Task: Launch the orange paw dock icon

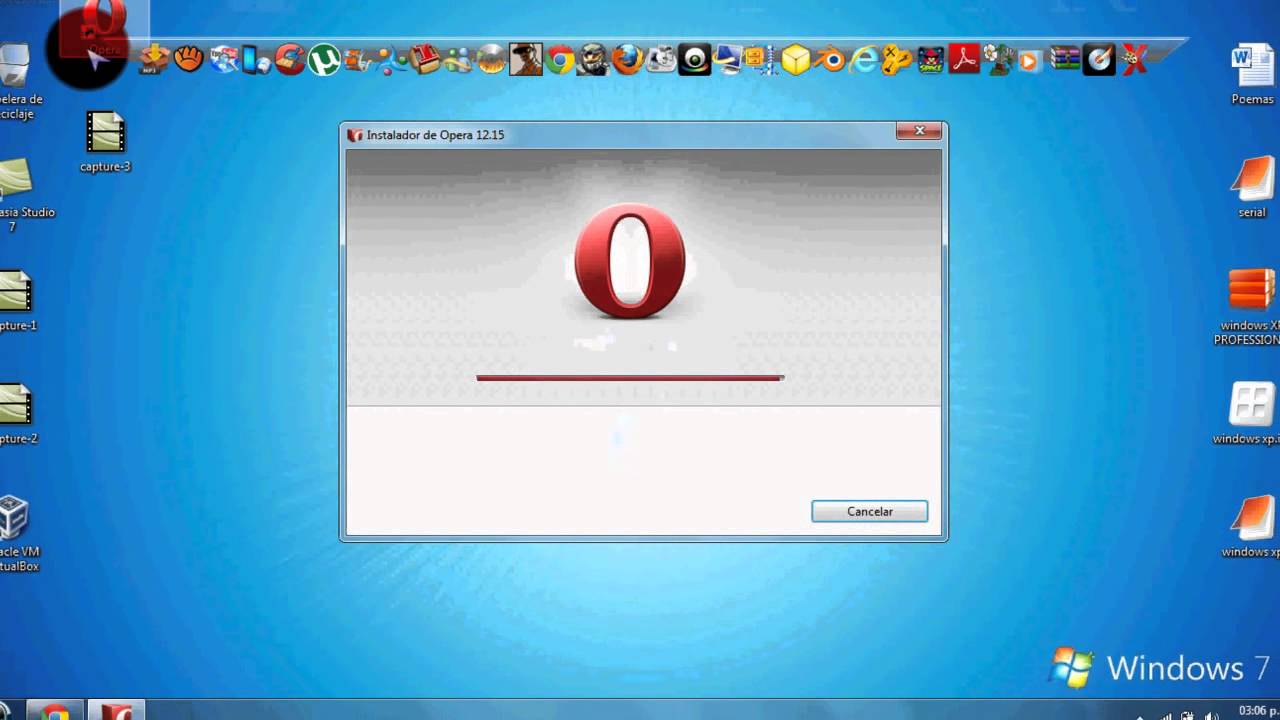Action: [x=188, y=60]
